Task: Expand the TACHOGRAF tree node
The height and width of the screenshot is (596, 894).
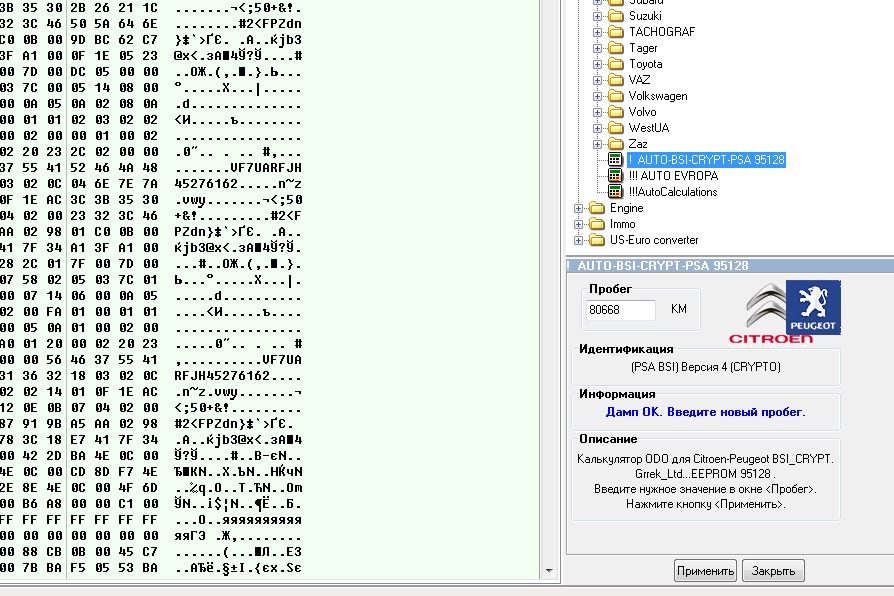Action: [597, 32]
